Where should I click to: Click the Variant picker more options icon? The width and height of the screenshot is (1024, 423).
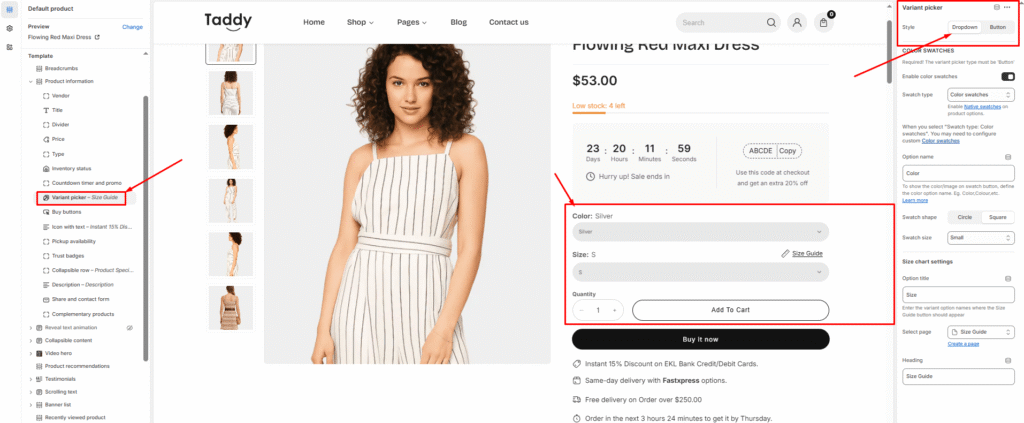(x=1008, y=7)
